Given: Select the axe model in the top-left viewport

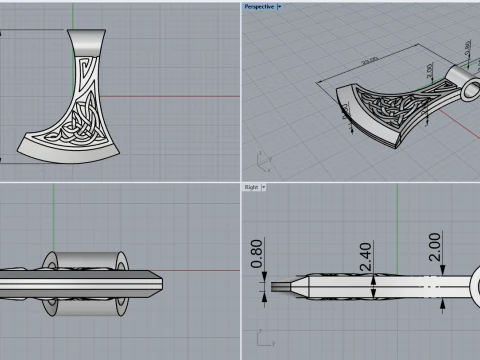Looking at the screenshot, I should pyautogui.click(x=68, y=97).
